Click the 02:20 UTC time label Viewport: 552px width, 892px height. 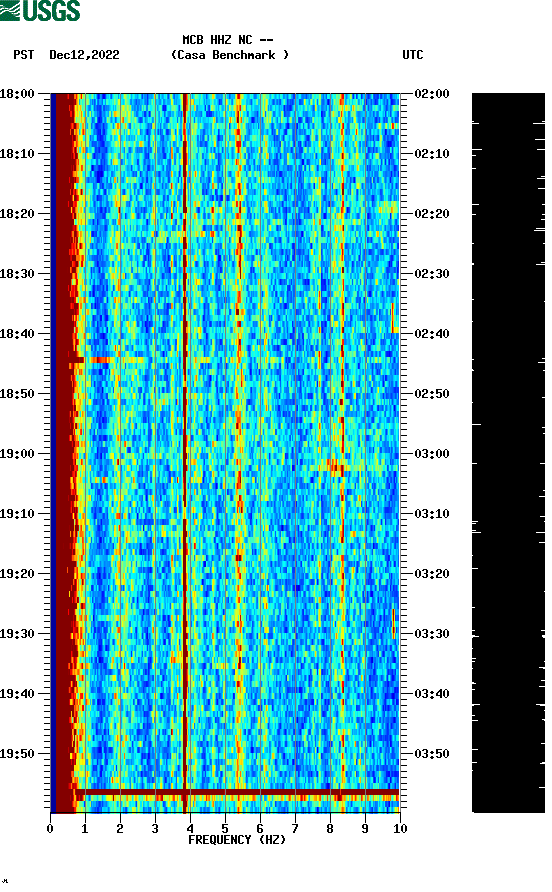[432, 214]
